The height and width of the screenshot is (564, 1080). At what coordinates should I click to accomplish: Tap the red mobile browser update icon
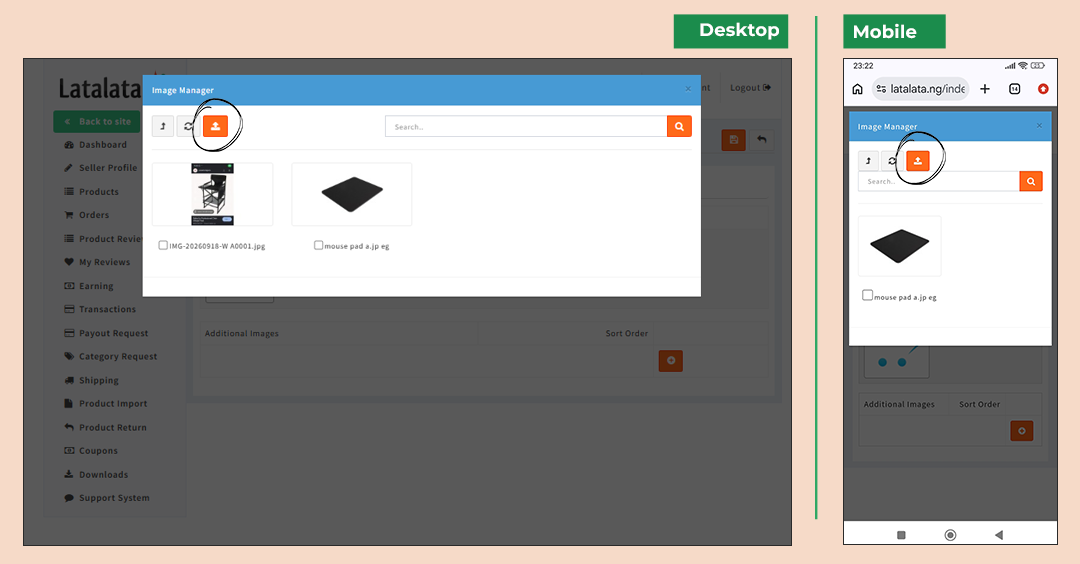tap(1043, 89)
